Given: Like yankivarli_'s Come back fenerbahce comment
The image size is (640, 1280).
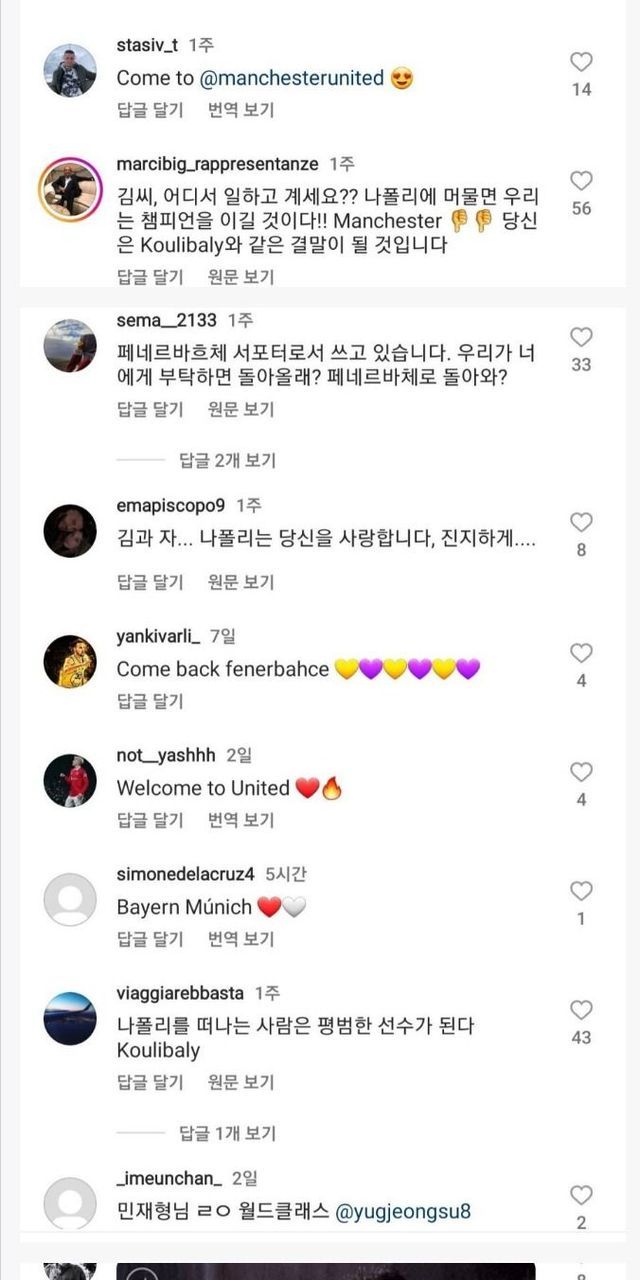Looking at the screenshot, I should pos(581,653).
